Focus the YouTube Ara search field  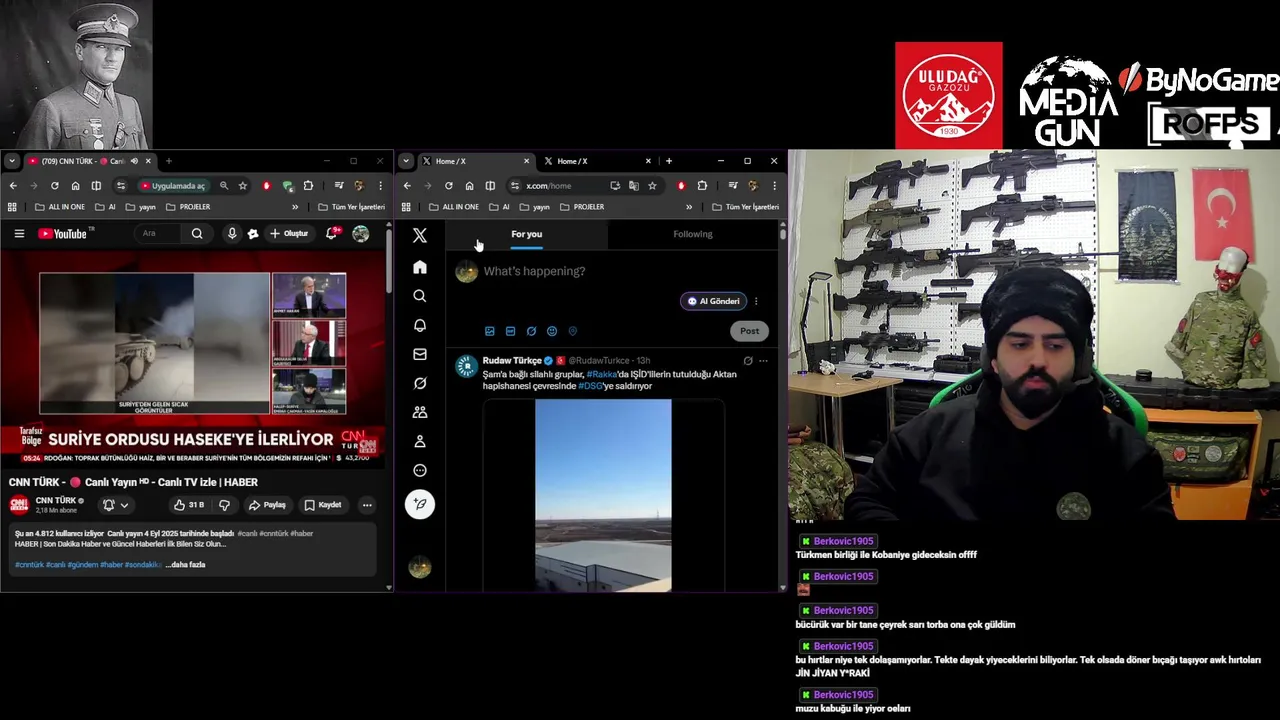click(160, 234)
